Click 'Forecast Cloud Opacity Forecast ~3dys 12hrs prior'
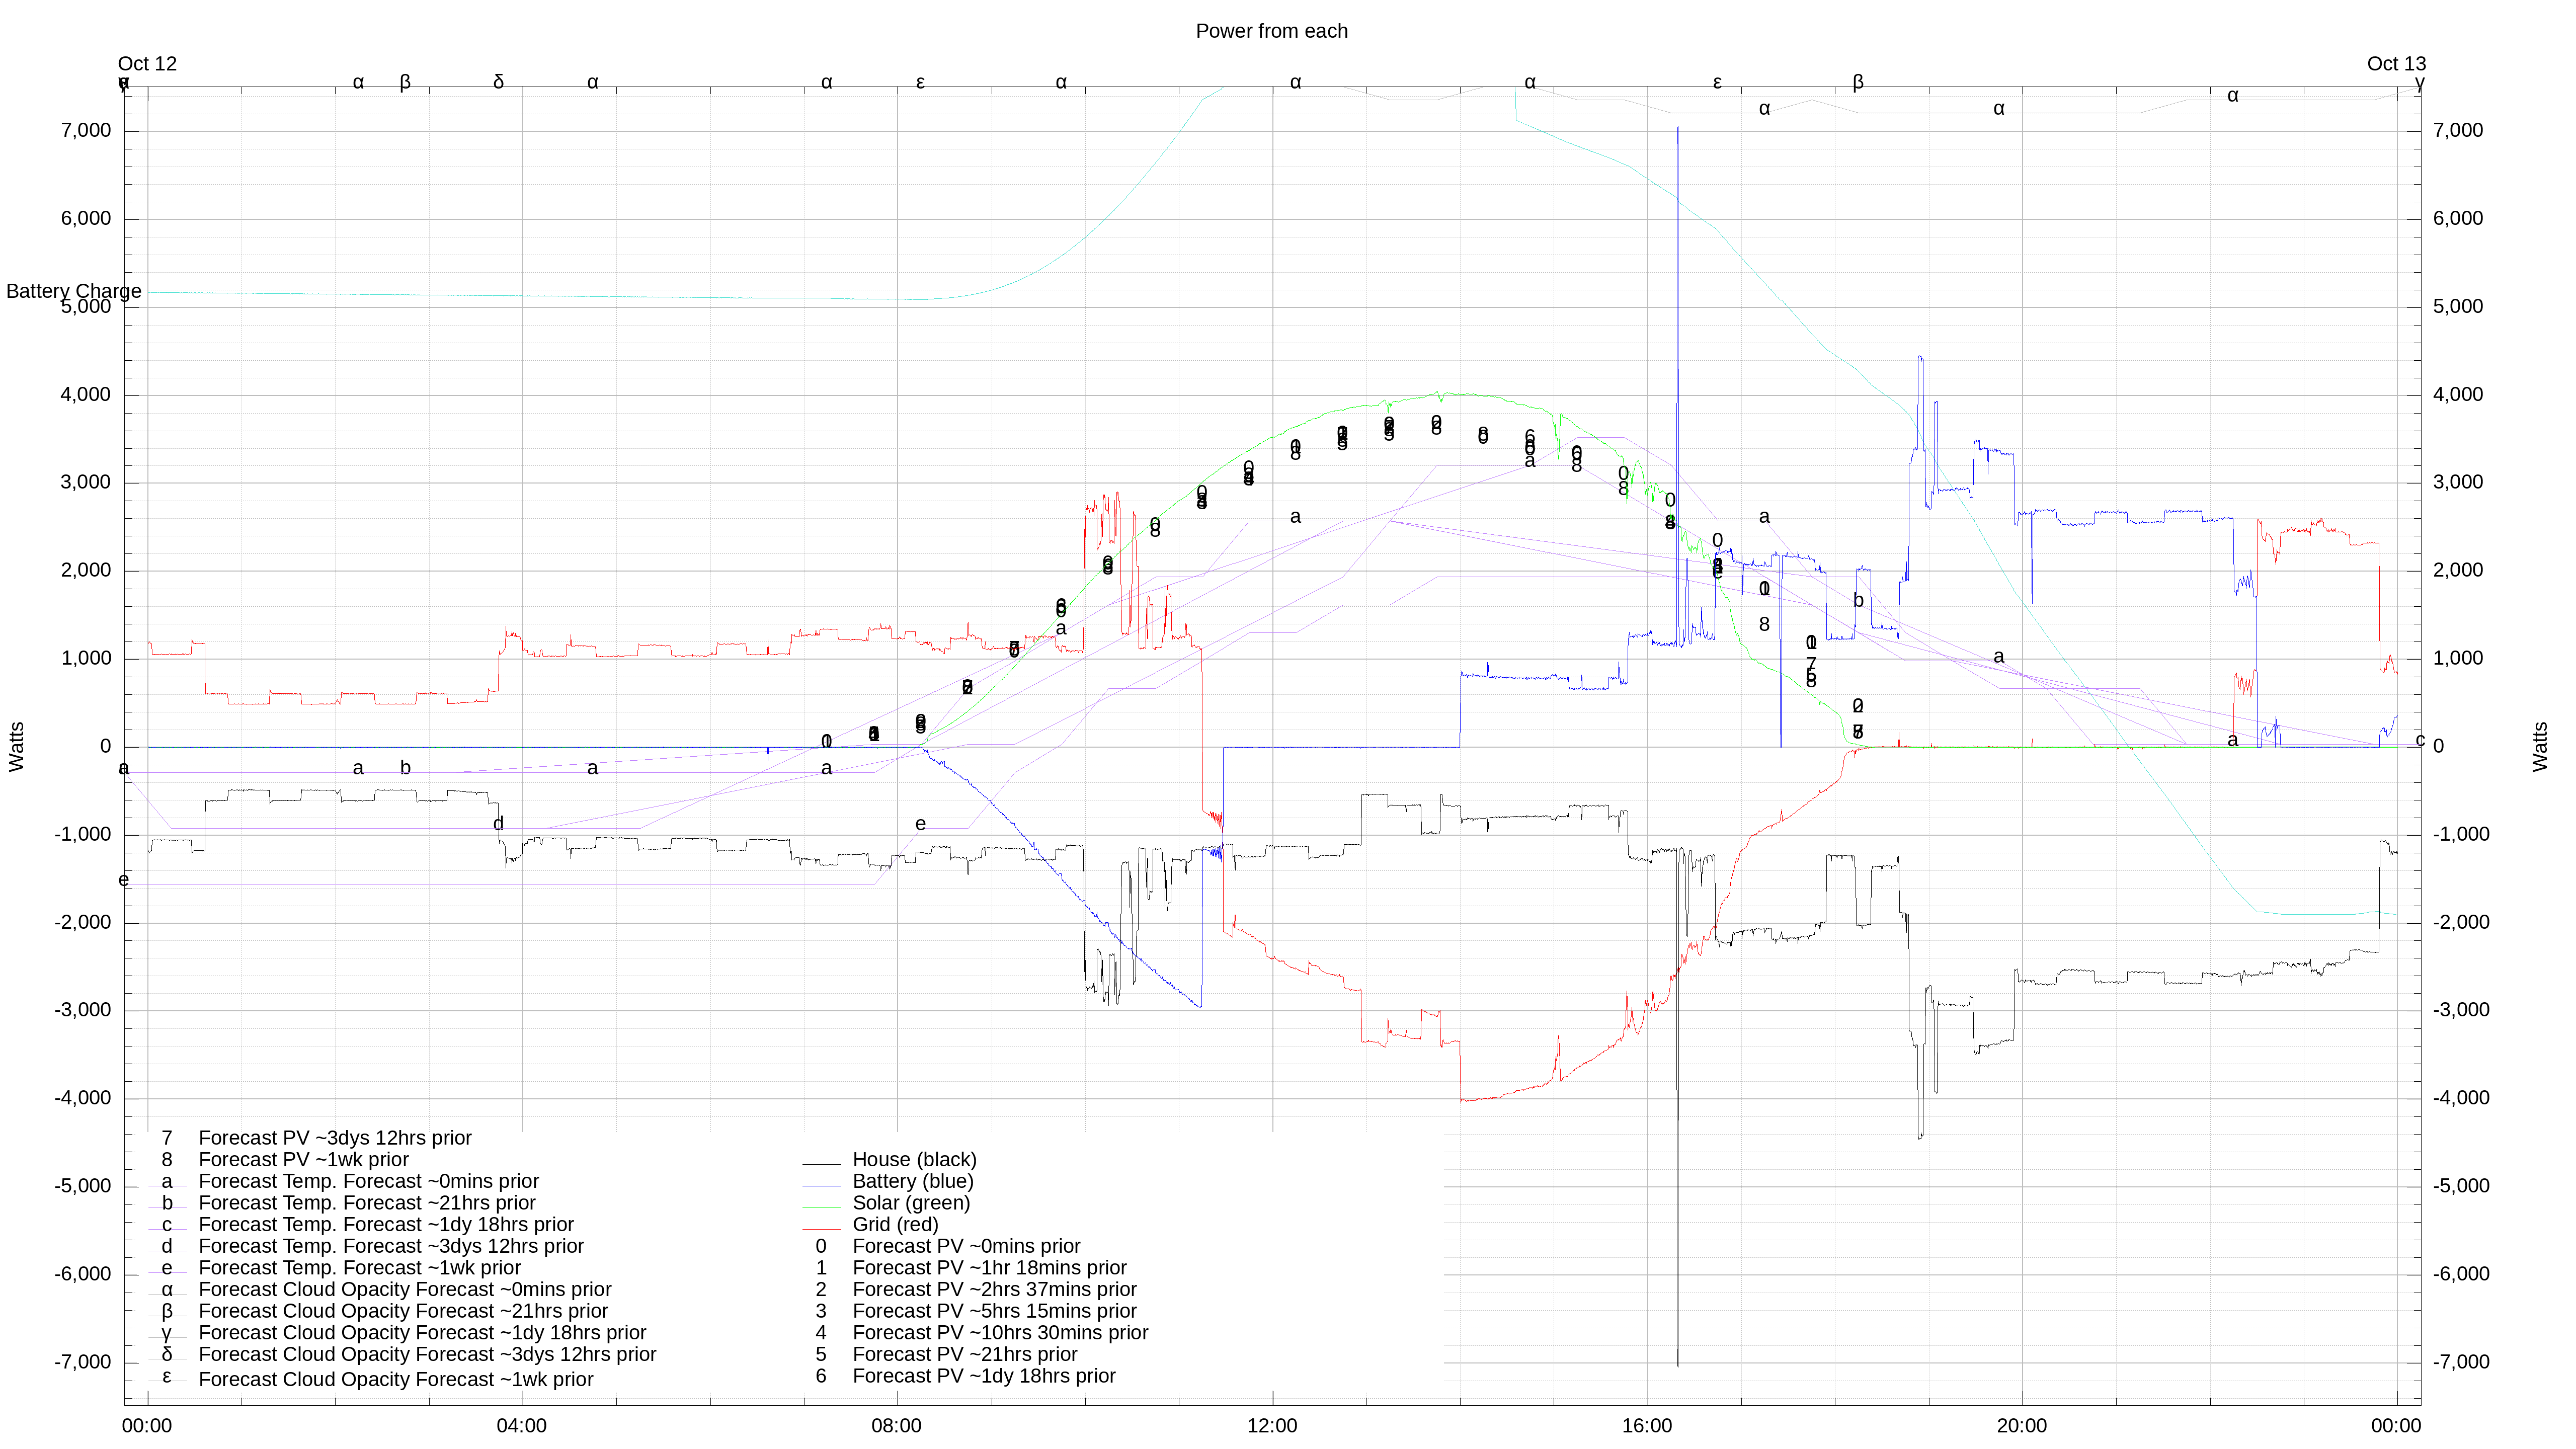Viewport: 2576px width, 1449px height. tap(427, 1355)
